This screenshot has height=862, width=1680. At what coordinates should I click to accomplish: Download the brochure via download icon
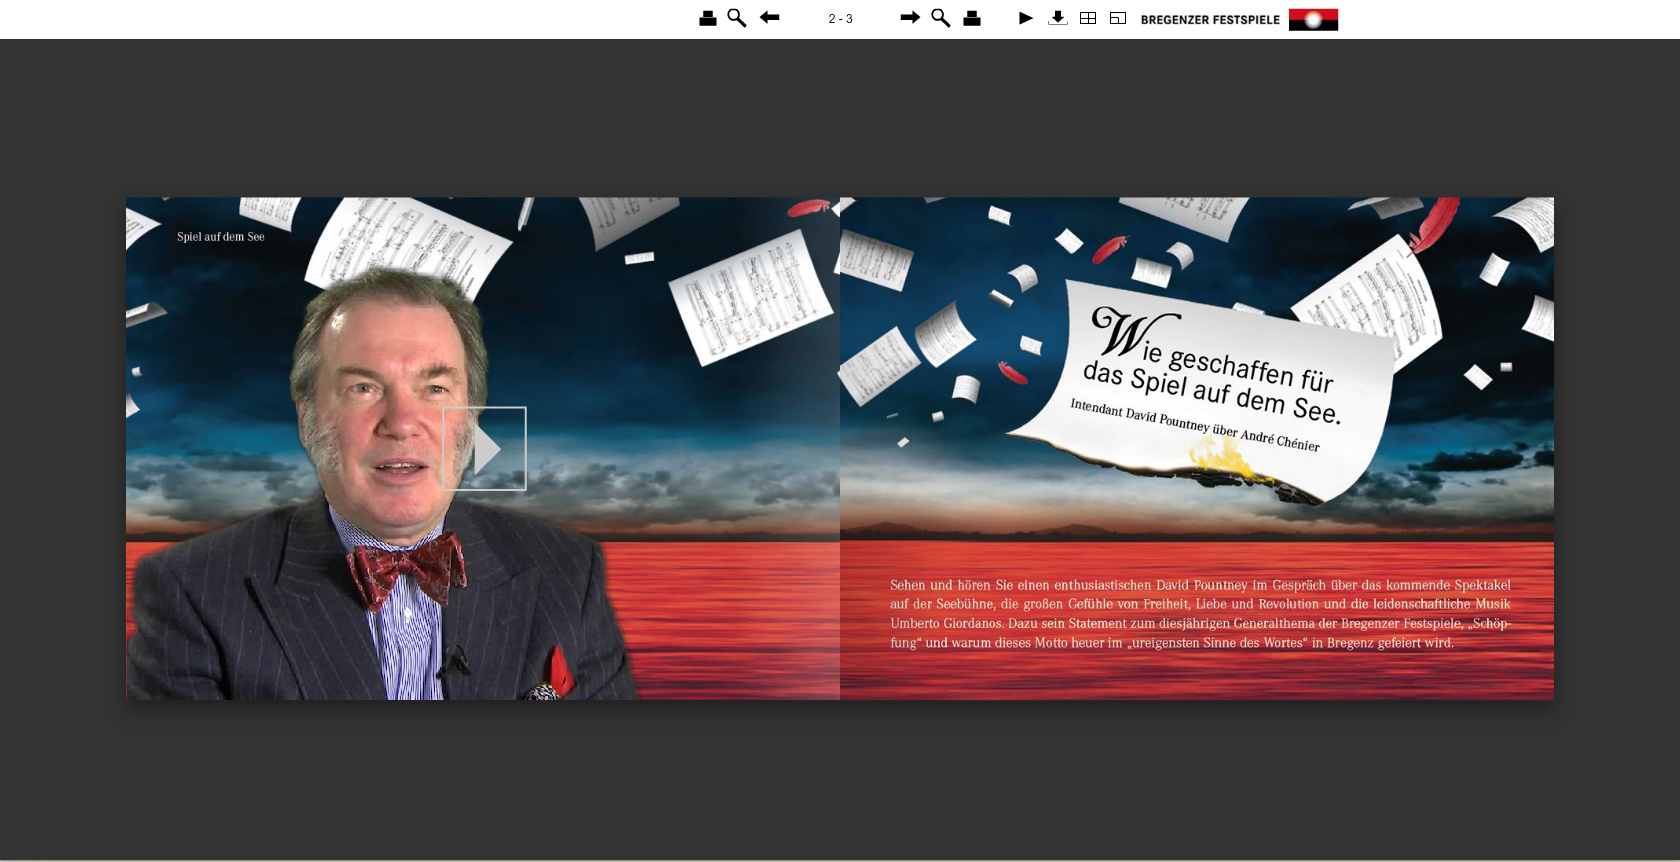point(1058,18)
